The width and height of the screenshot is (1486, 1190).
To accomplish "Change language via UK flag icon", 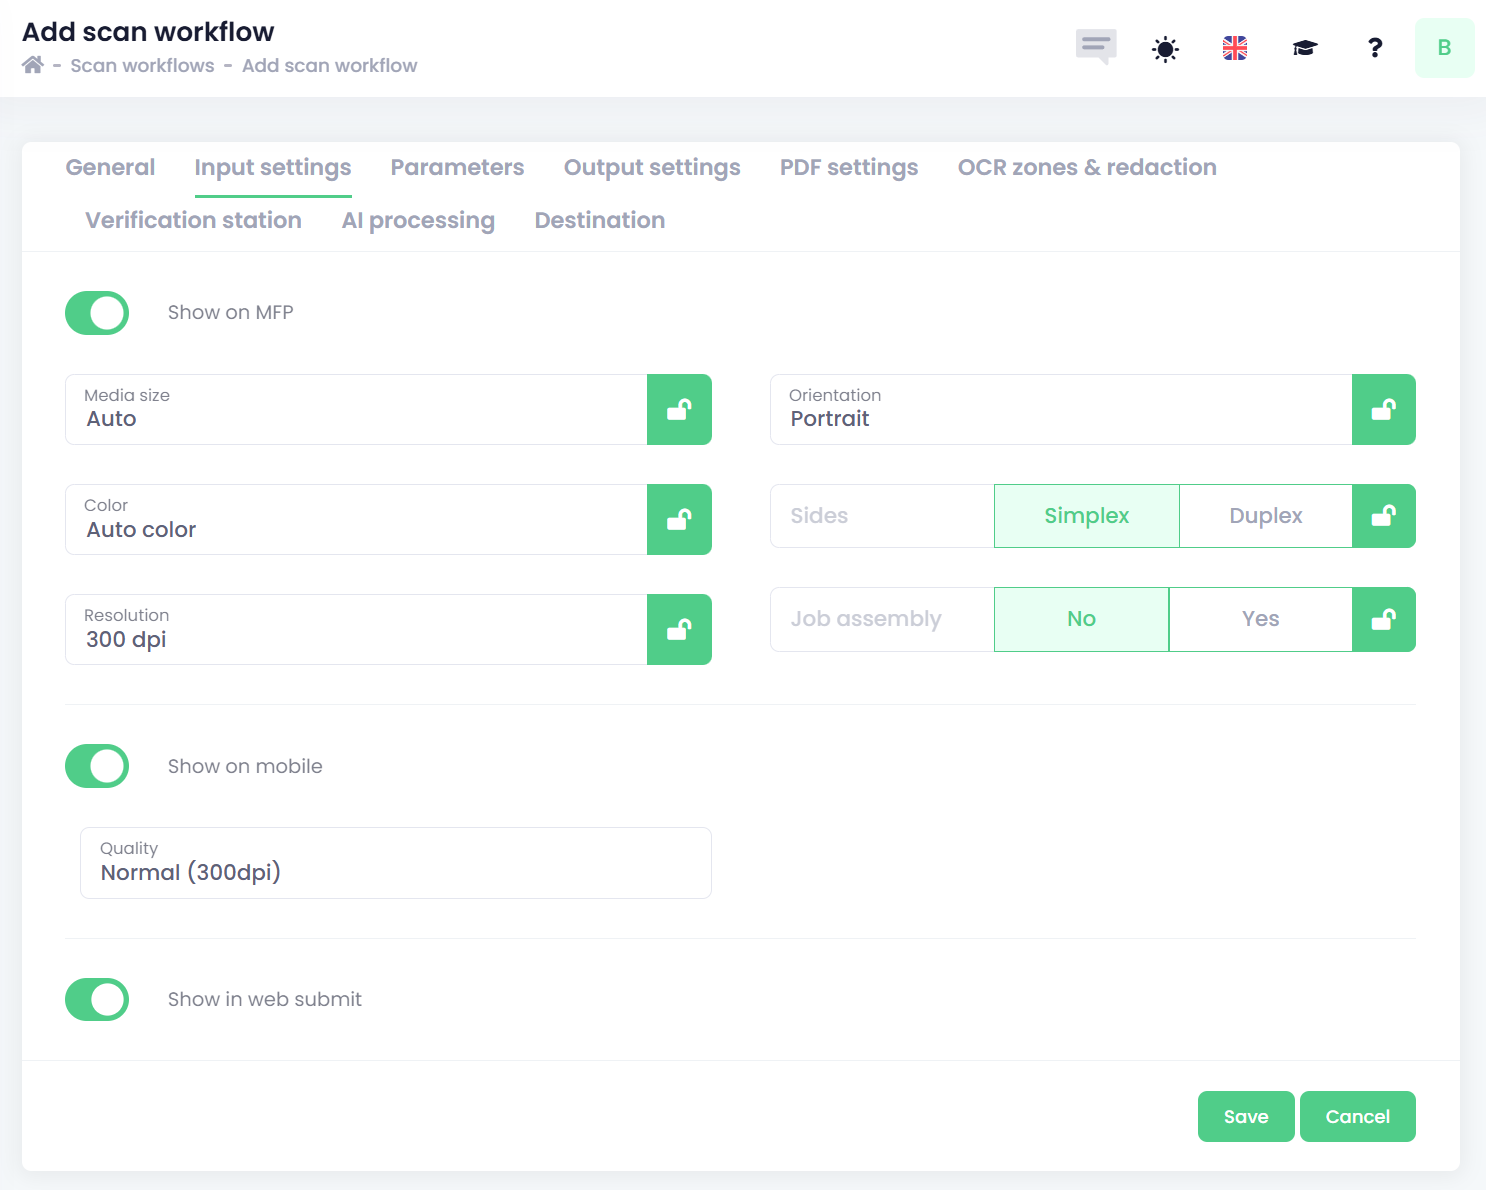I will pos(1235,48).
